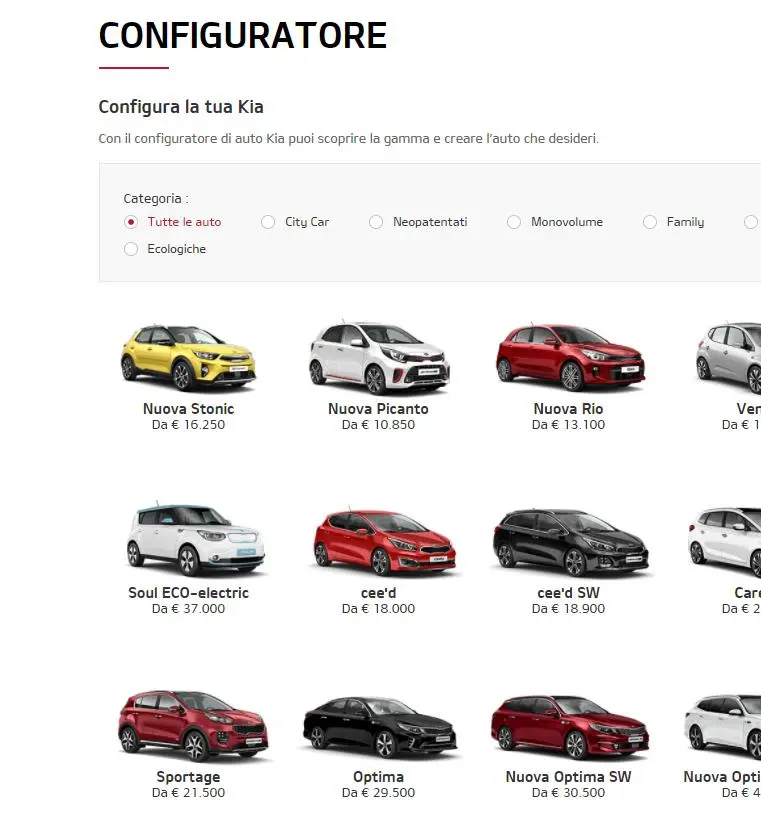761x837 pixels.
Task: Click the Optima model name link
Action: tap(378, 777)
